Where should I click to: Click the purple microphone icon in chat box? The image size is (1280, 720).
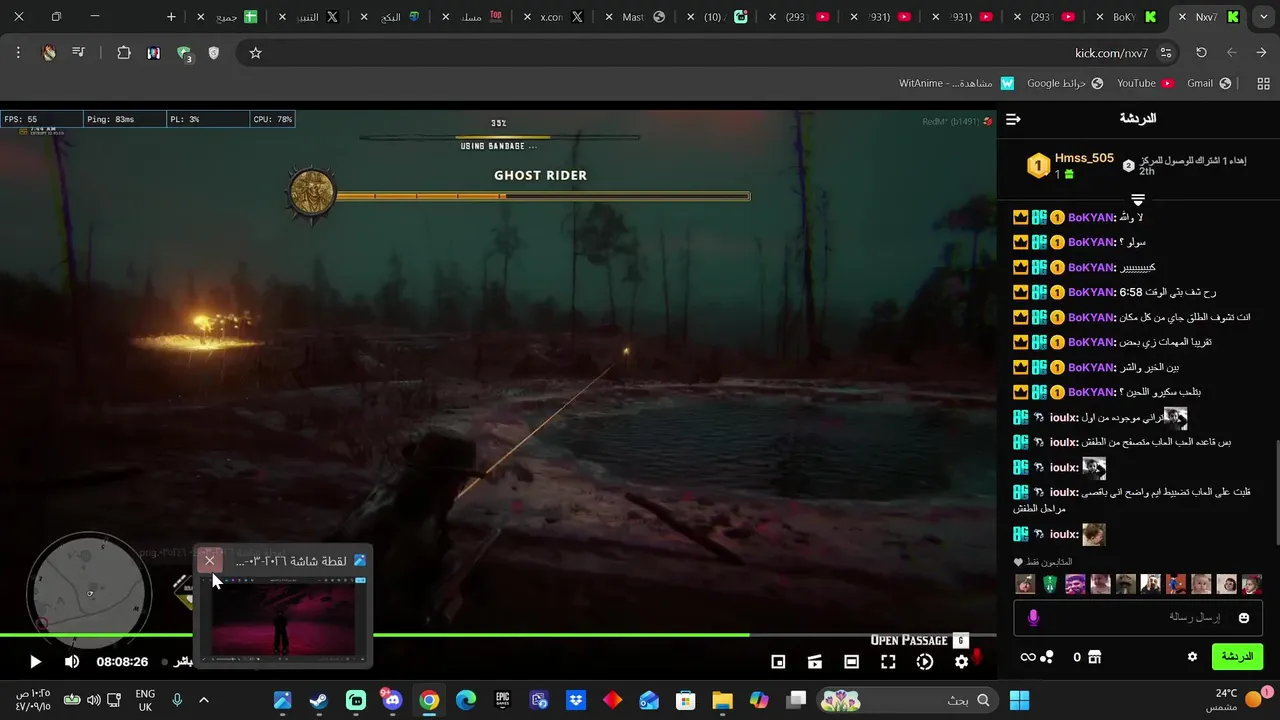(x=1033, y=618)
